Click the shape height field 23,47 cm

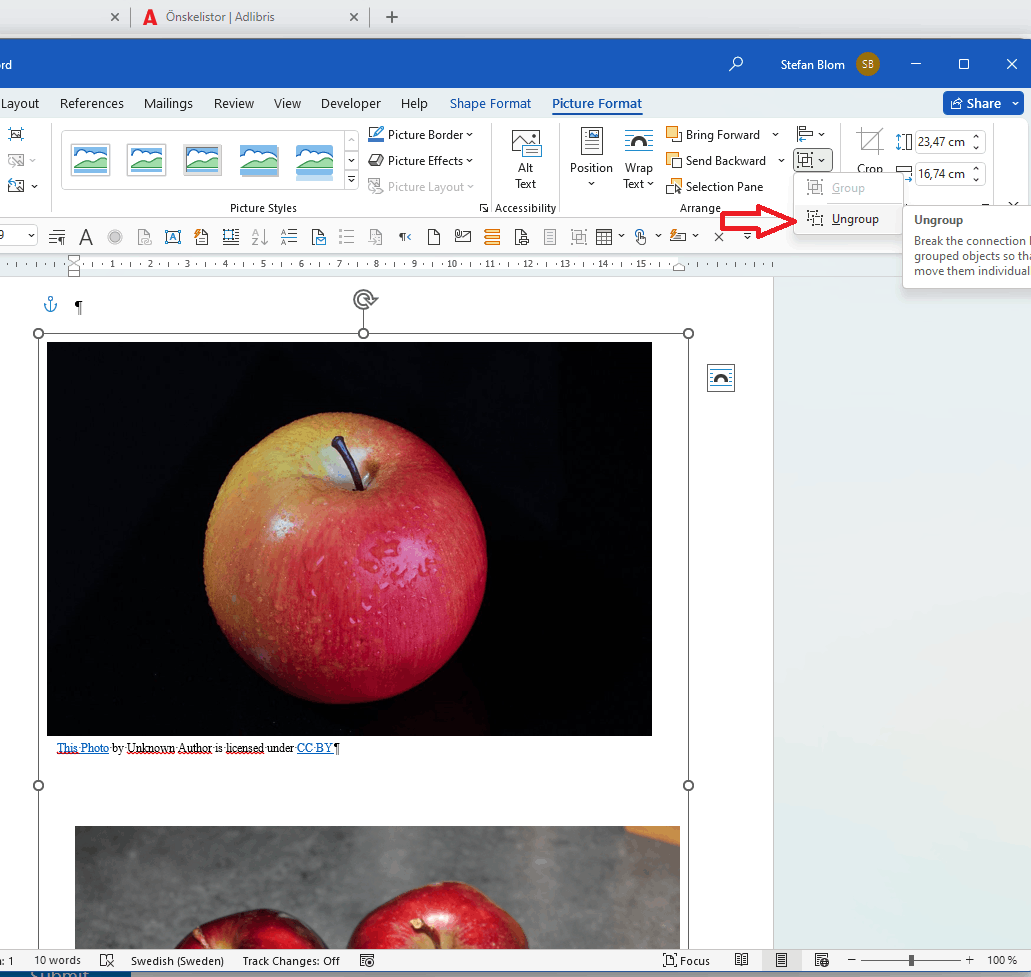pyautogui.click(x=941, y=142)
